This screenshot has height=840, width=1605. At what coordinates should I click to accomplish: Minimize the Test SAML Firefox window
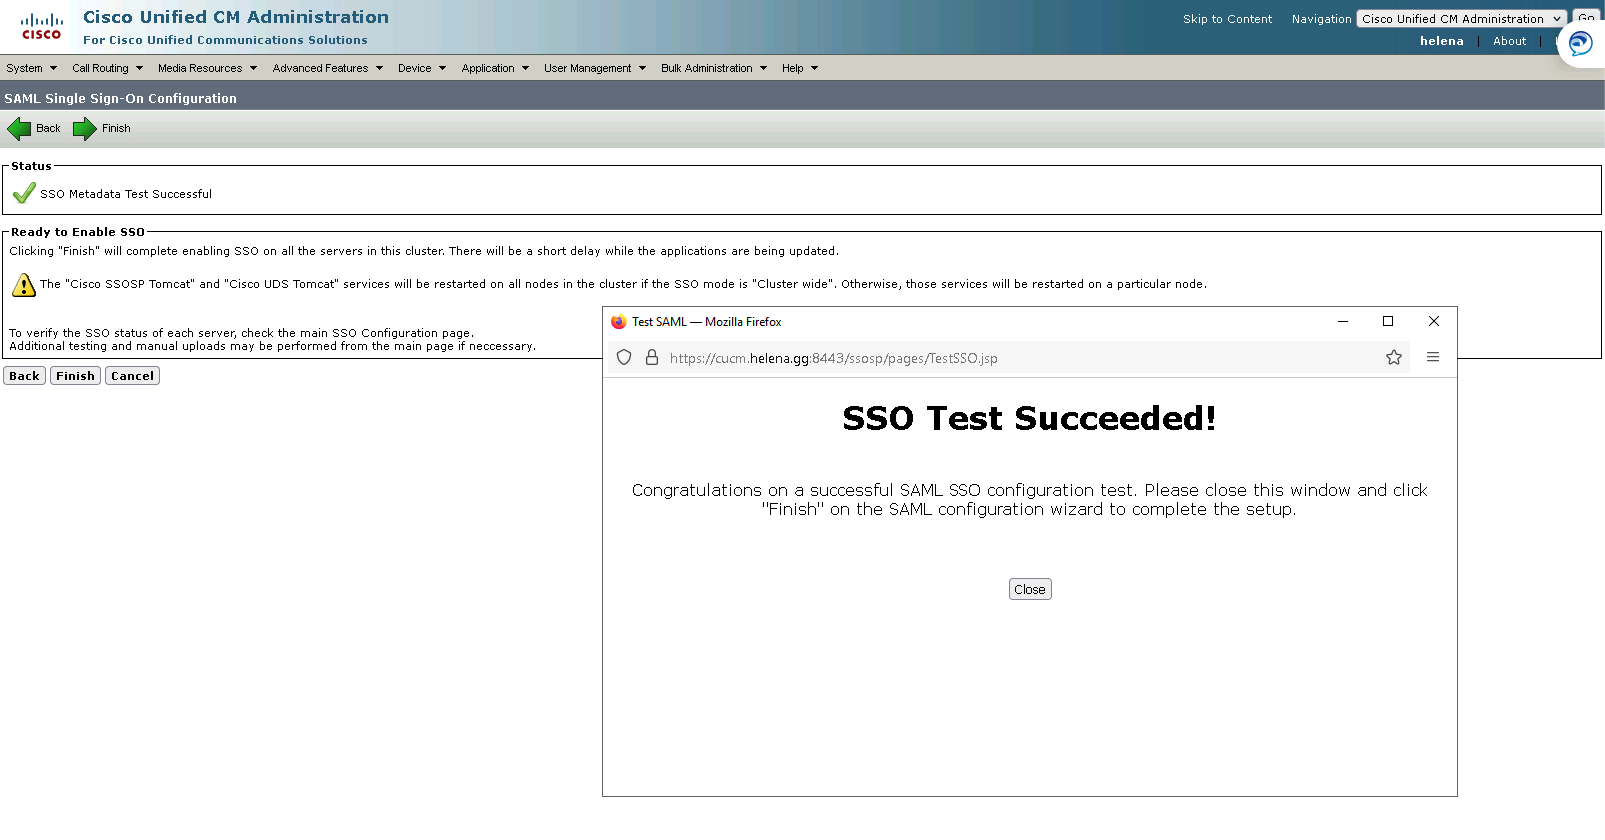pyautogui.click(x=1342, y=322)
